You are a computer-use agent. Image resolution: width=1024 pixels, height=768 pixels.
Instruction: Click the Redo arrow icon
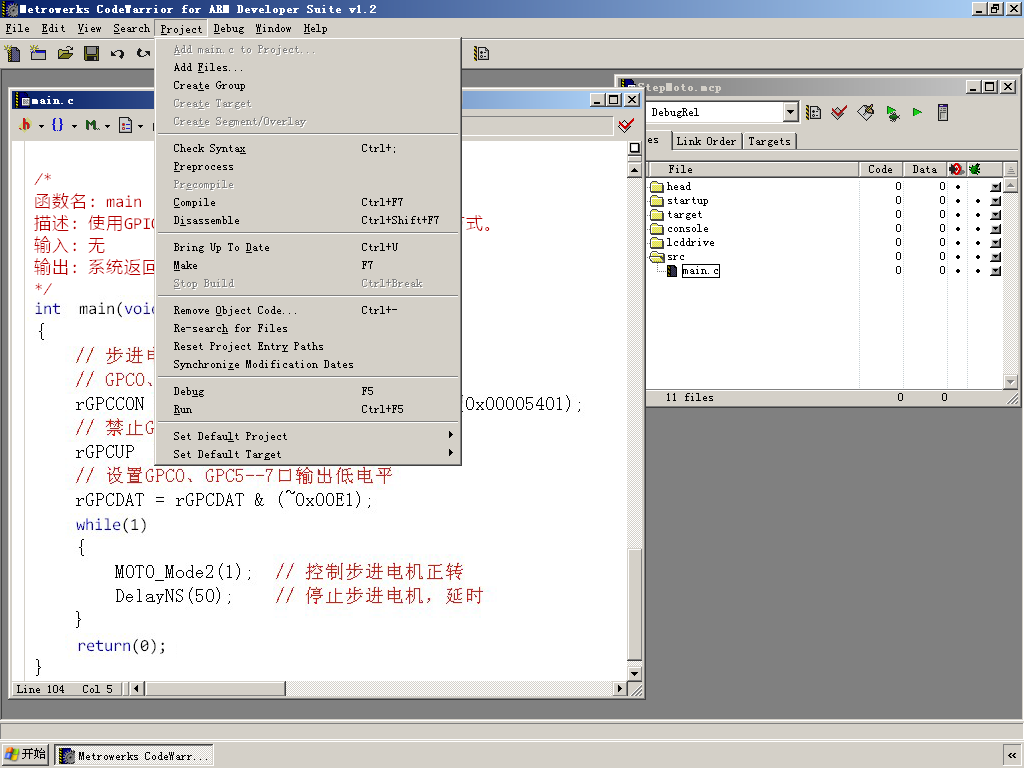click(142, 53)
